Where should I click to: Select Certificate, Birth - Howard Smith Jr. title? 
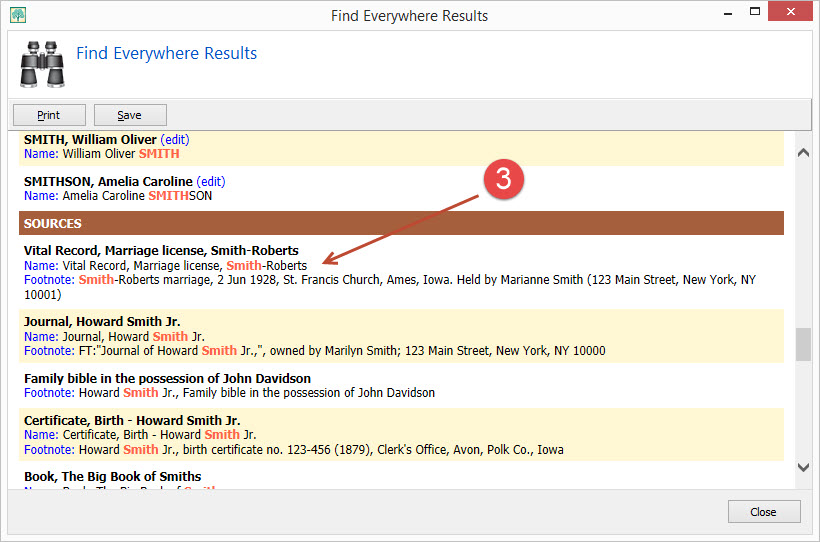click(132, 421)
